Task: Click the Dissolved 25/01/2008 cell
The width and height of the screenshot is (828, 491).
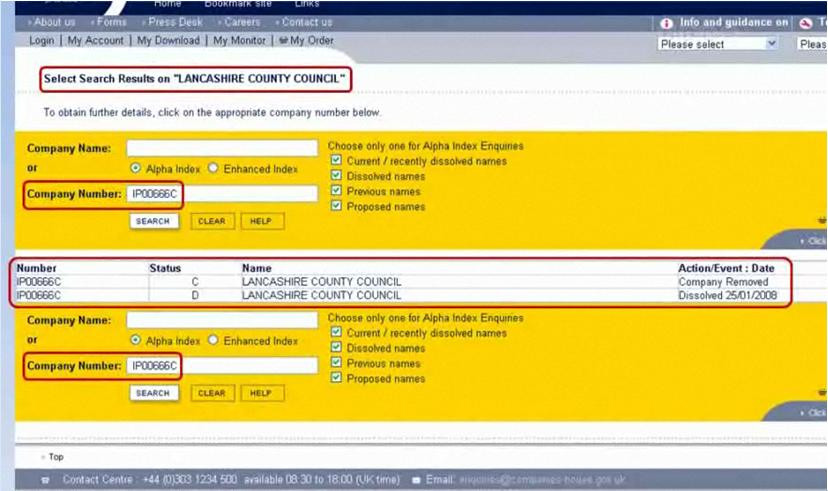Action: point(727,296)
